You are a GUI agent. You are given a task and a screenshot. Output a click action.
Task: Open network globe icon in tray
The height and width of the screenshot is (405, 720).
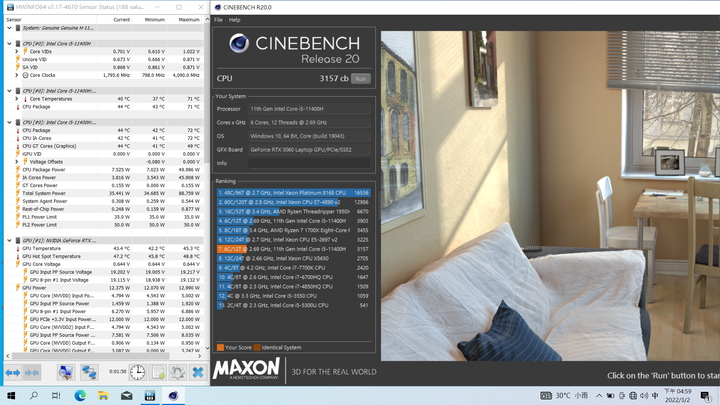[x=633, y=395]
